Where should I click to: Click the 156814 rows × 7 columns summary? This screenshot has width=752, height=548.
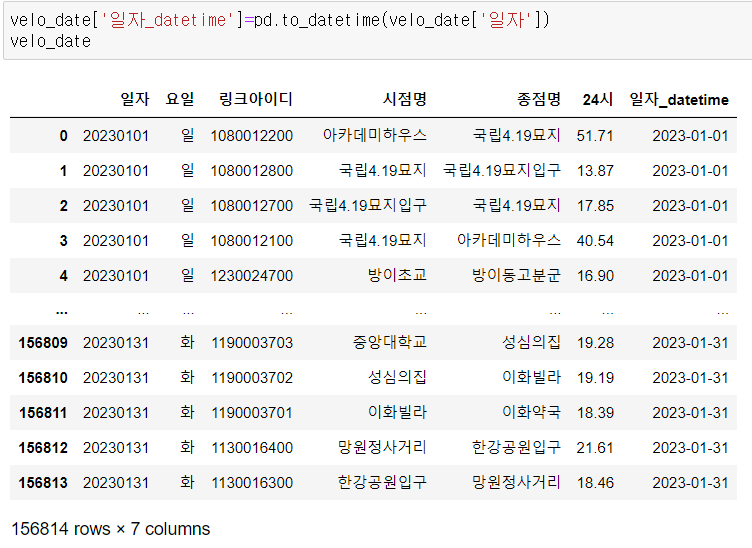pos(111,529)
